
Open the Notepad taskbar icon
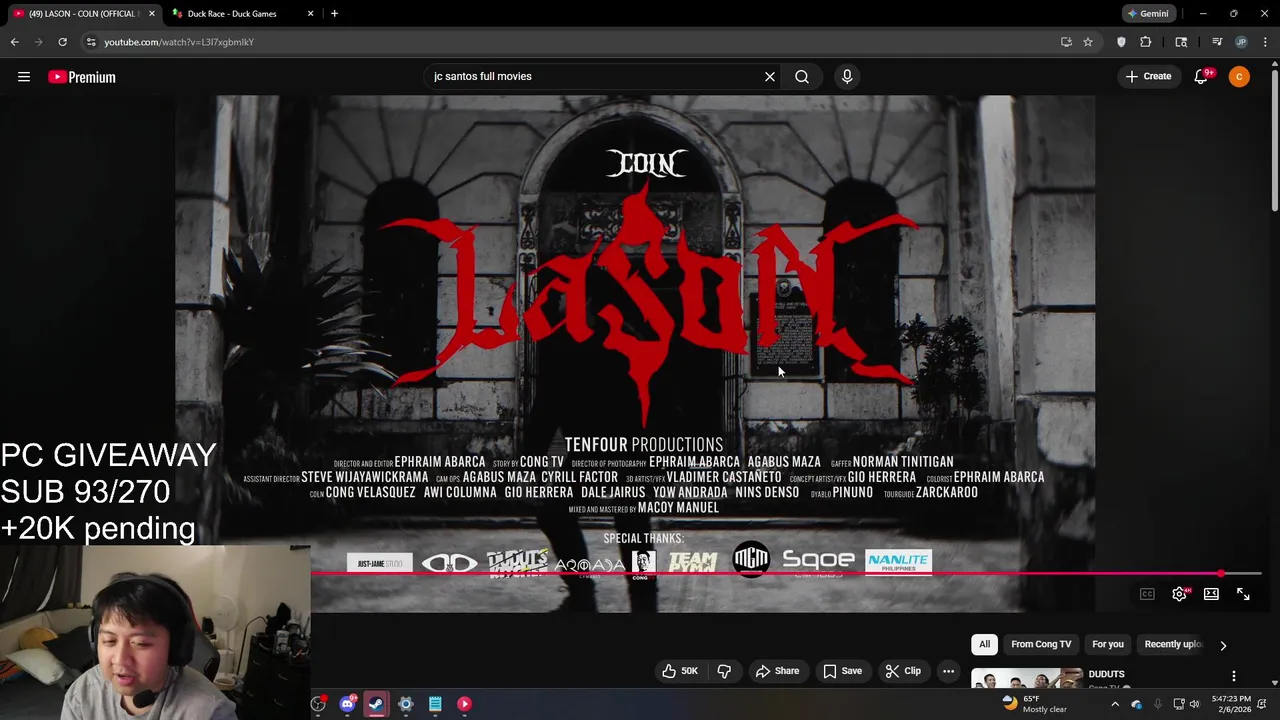(x=435, y=704)
